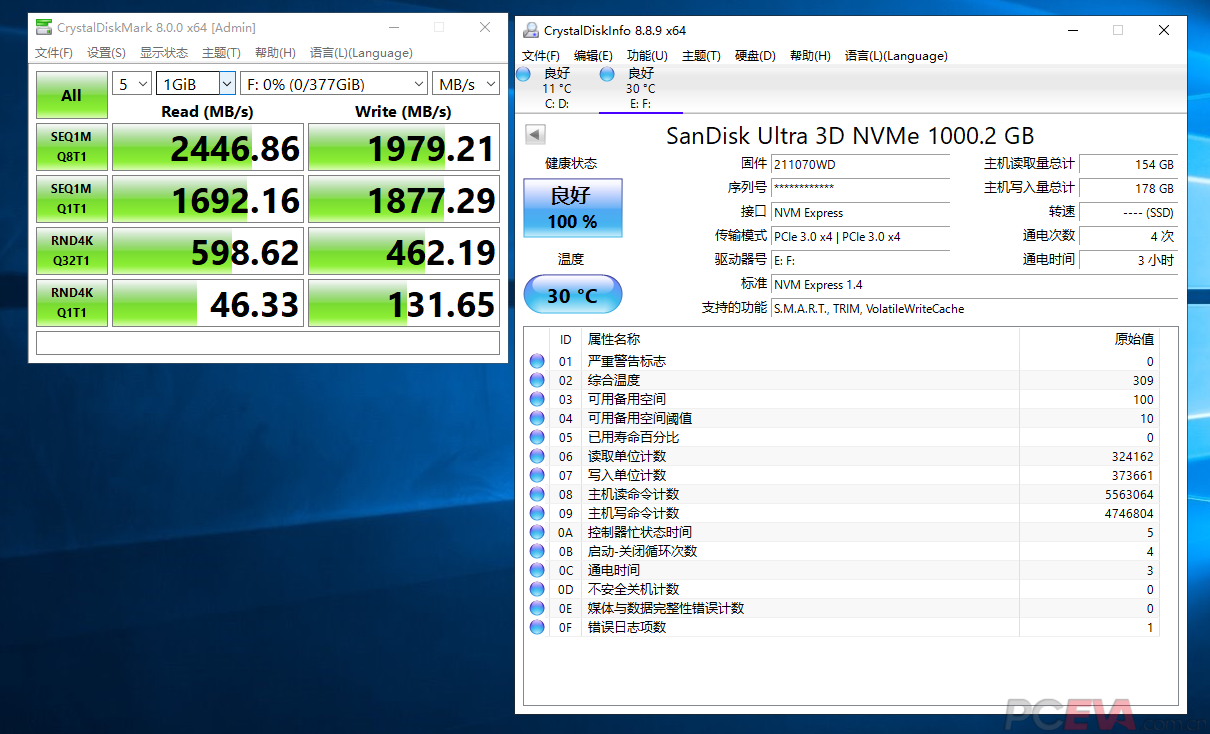
Task: Click the SanDisk Ultra 3D NVMe model title
Action: (850, 135)
